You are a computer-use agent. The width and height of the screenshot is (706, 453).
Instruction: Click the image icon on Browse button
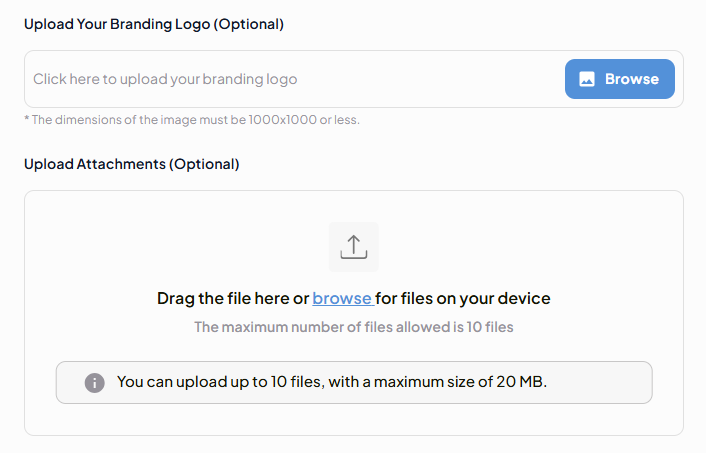(587, 79)
